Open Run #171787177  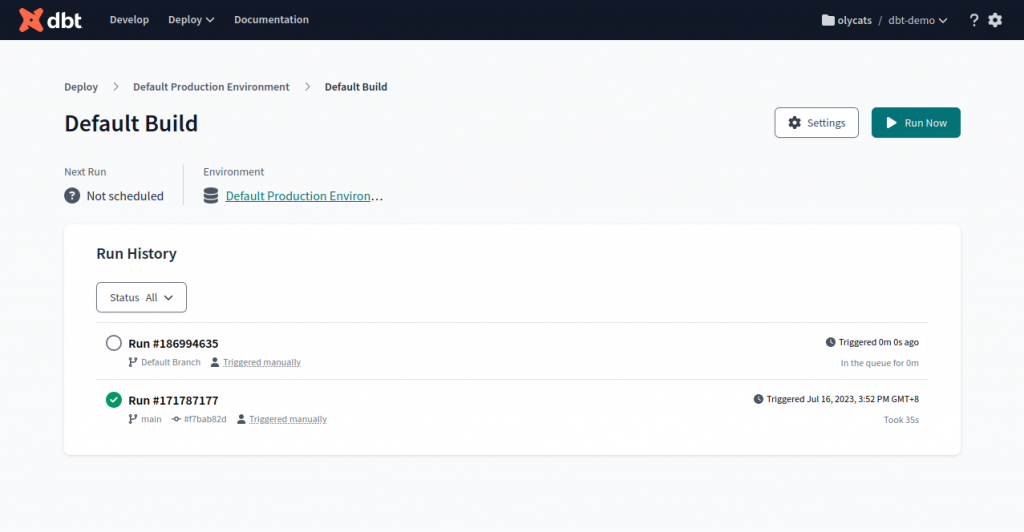tap(173, 400)
